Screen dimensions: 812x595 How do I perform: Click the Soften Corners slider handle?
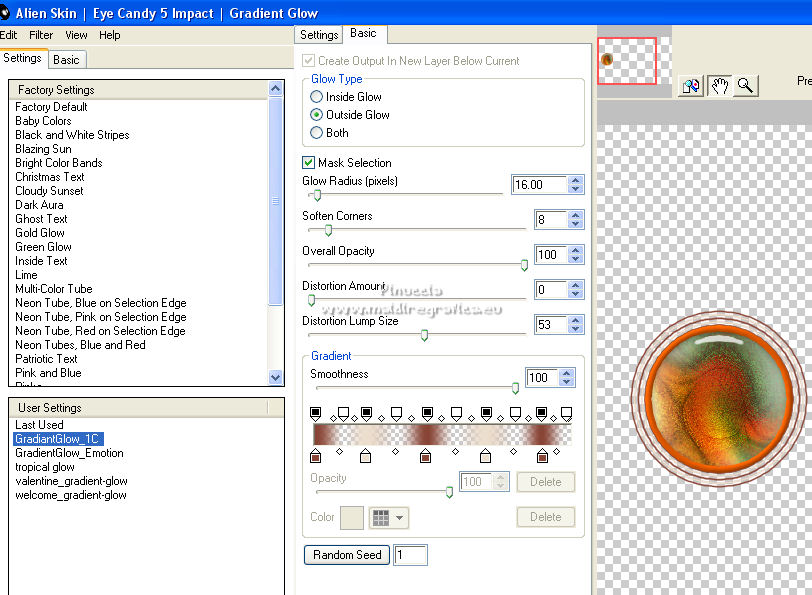pos(328,230)
